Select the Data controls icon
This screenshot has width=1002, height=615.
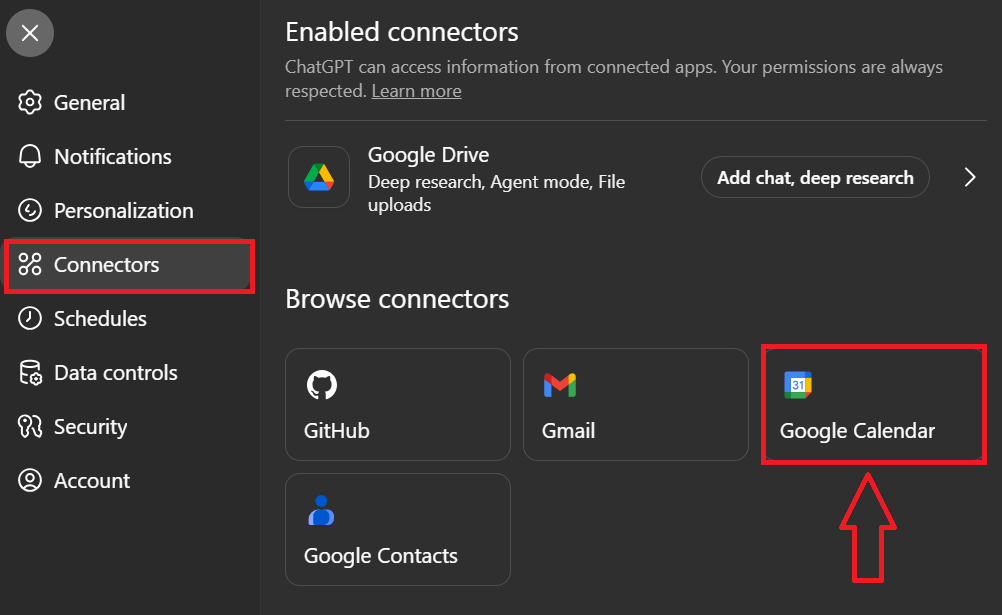pos(30,372)
